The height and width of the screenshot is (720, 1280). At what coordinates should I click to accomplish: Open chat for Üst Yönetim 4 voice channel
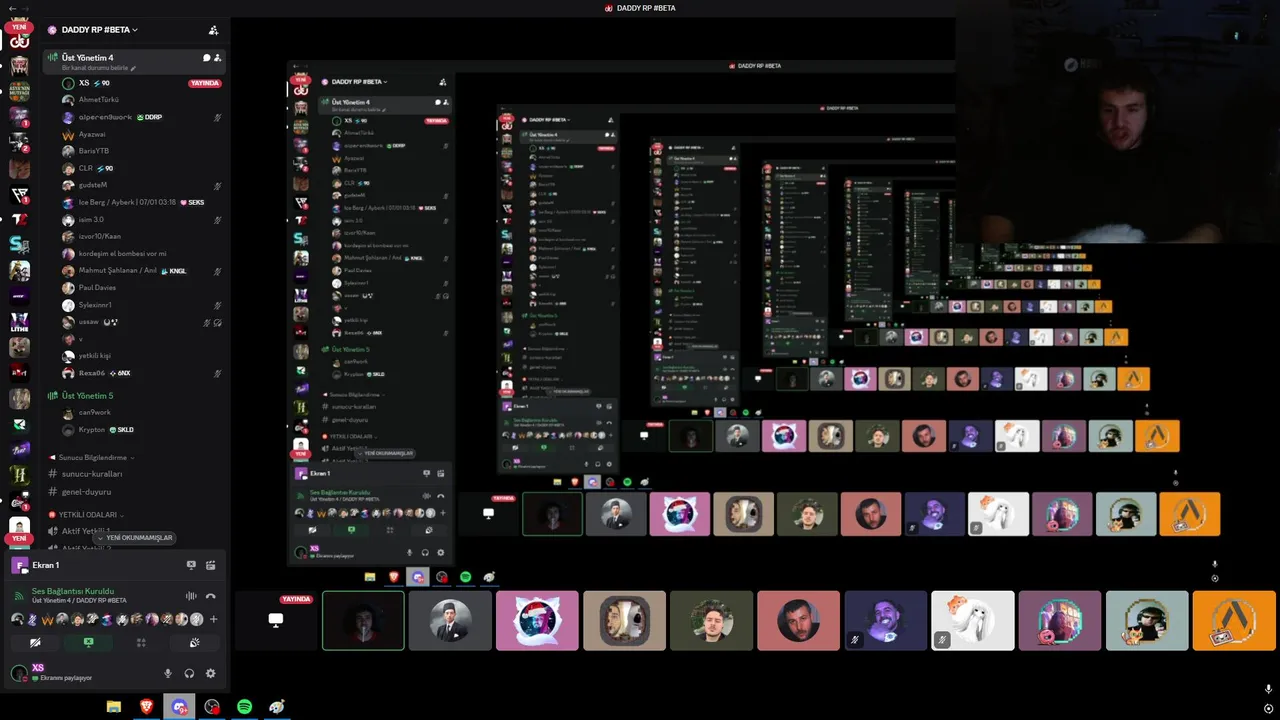pyautogui.click(x=206, y=58)
